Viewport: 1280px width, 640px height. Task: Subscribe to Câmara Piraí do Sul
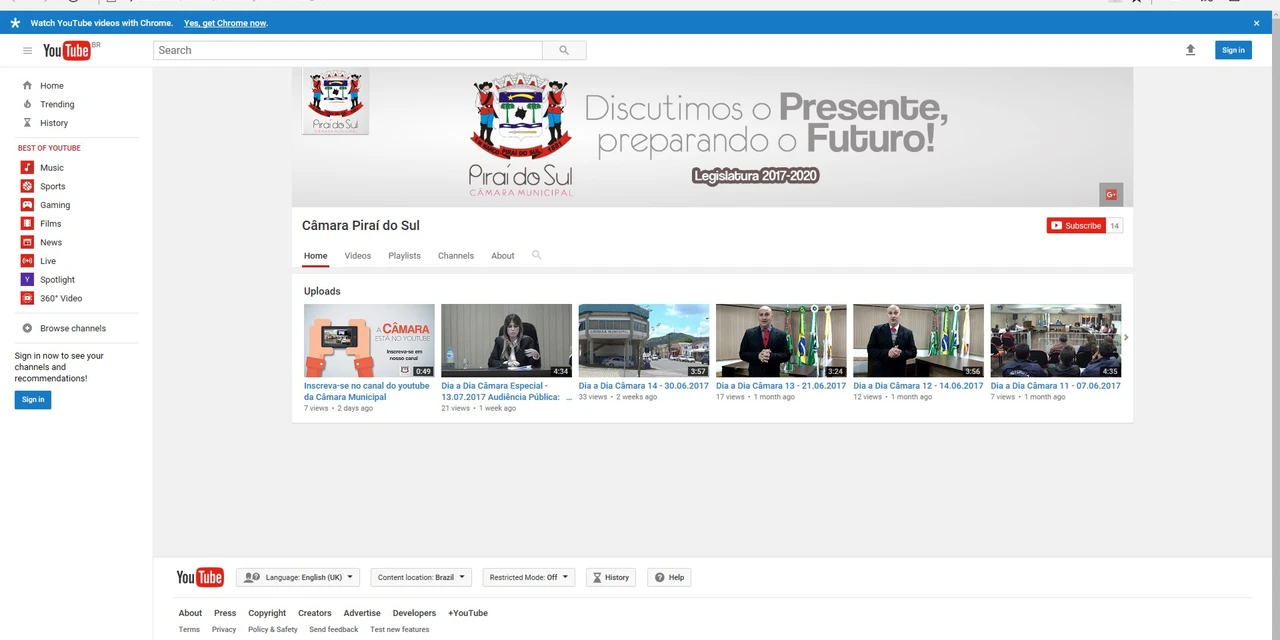pos(1075,226)
